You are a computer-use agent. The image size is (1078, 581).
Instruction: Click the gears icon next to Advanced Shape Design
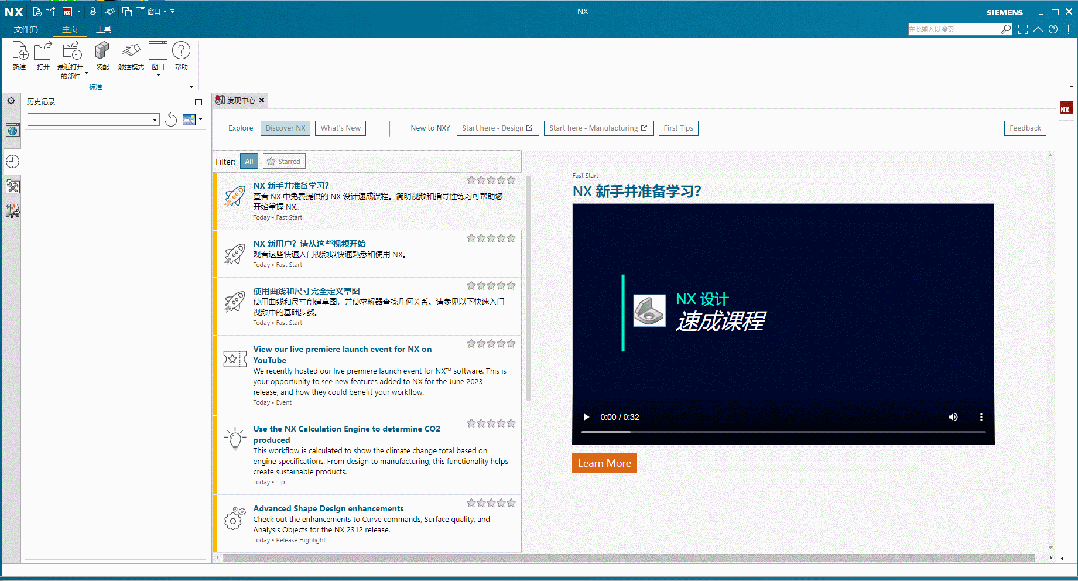(x=234, y=518)
